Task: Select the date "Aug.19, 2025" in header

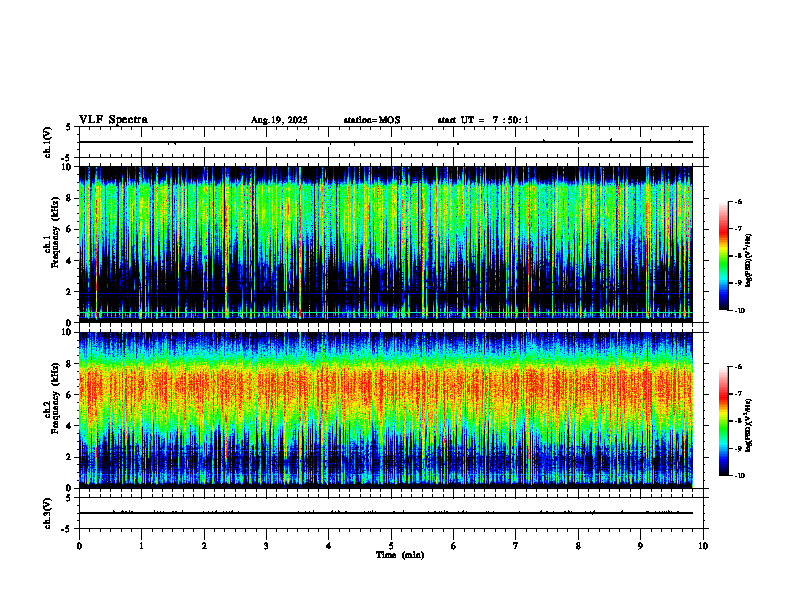Action: point(279,120)
